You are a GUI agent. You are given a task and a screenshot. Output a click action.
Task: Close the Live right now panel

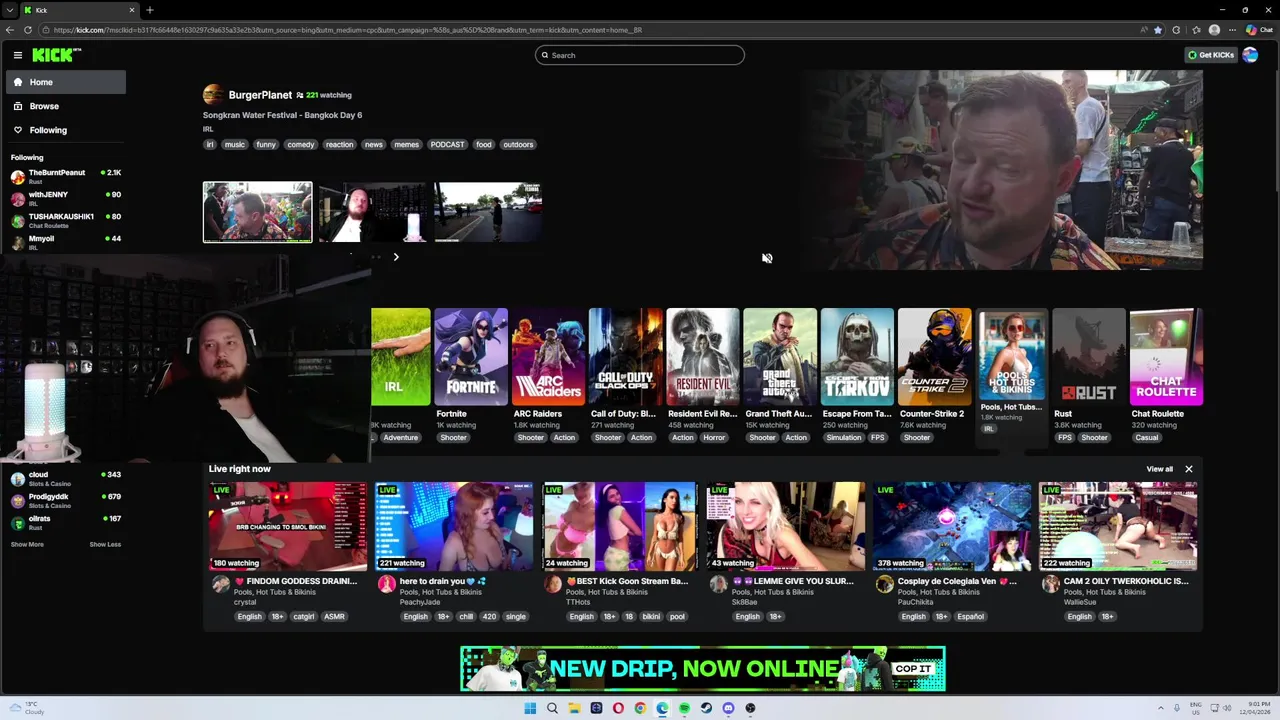(x=1189, y=469)
